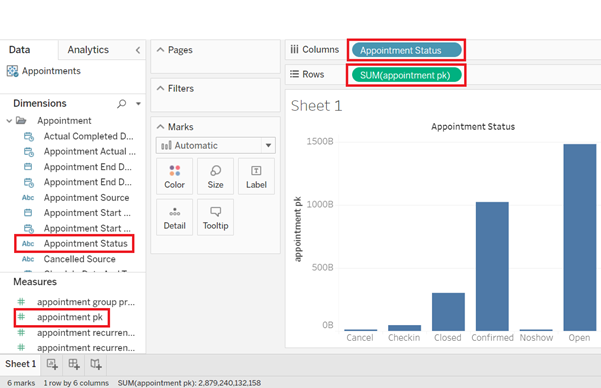The image size is (601, 388).
Task: Select the Cancelled Source dimension
Action: (x=79, y=259)
